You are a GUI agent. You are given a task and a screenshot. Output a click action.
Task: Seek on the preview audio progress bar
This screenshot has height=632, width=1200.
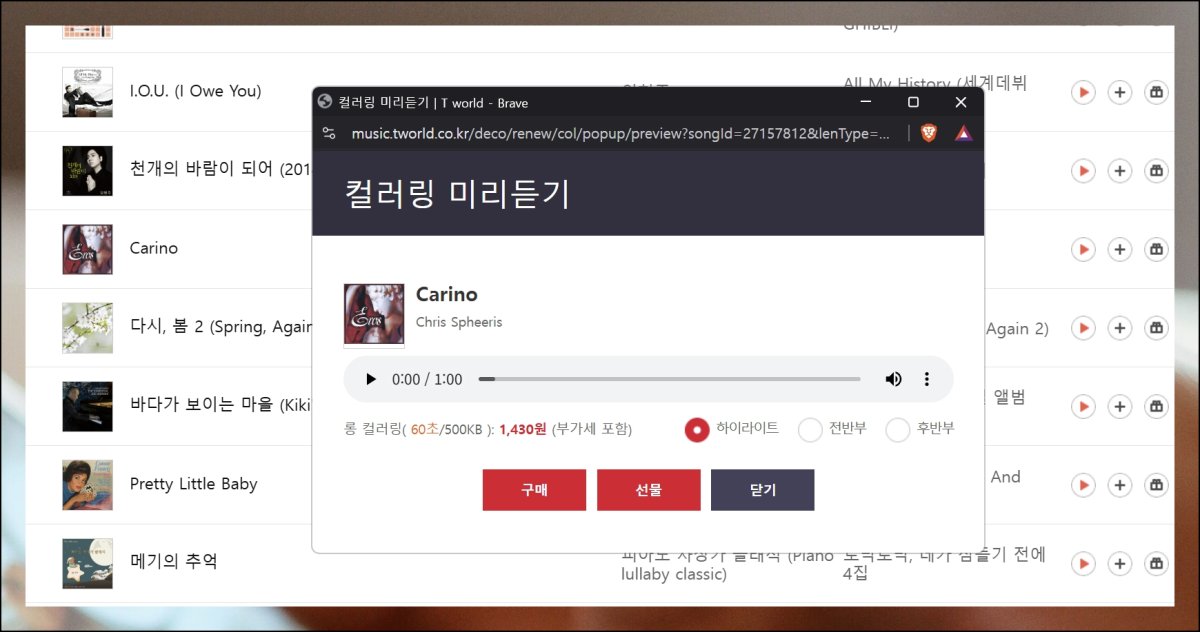click(670, 379)
